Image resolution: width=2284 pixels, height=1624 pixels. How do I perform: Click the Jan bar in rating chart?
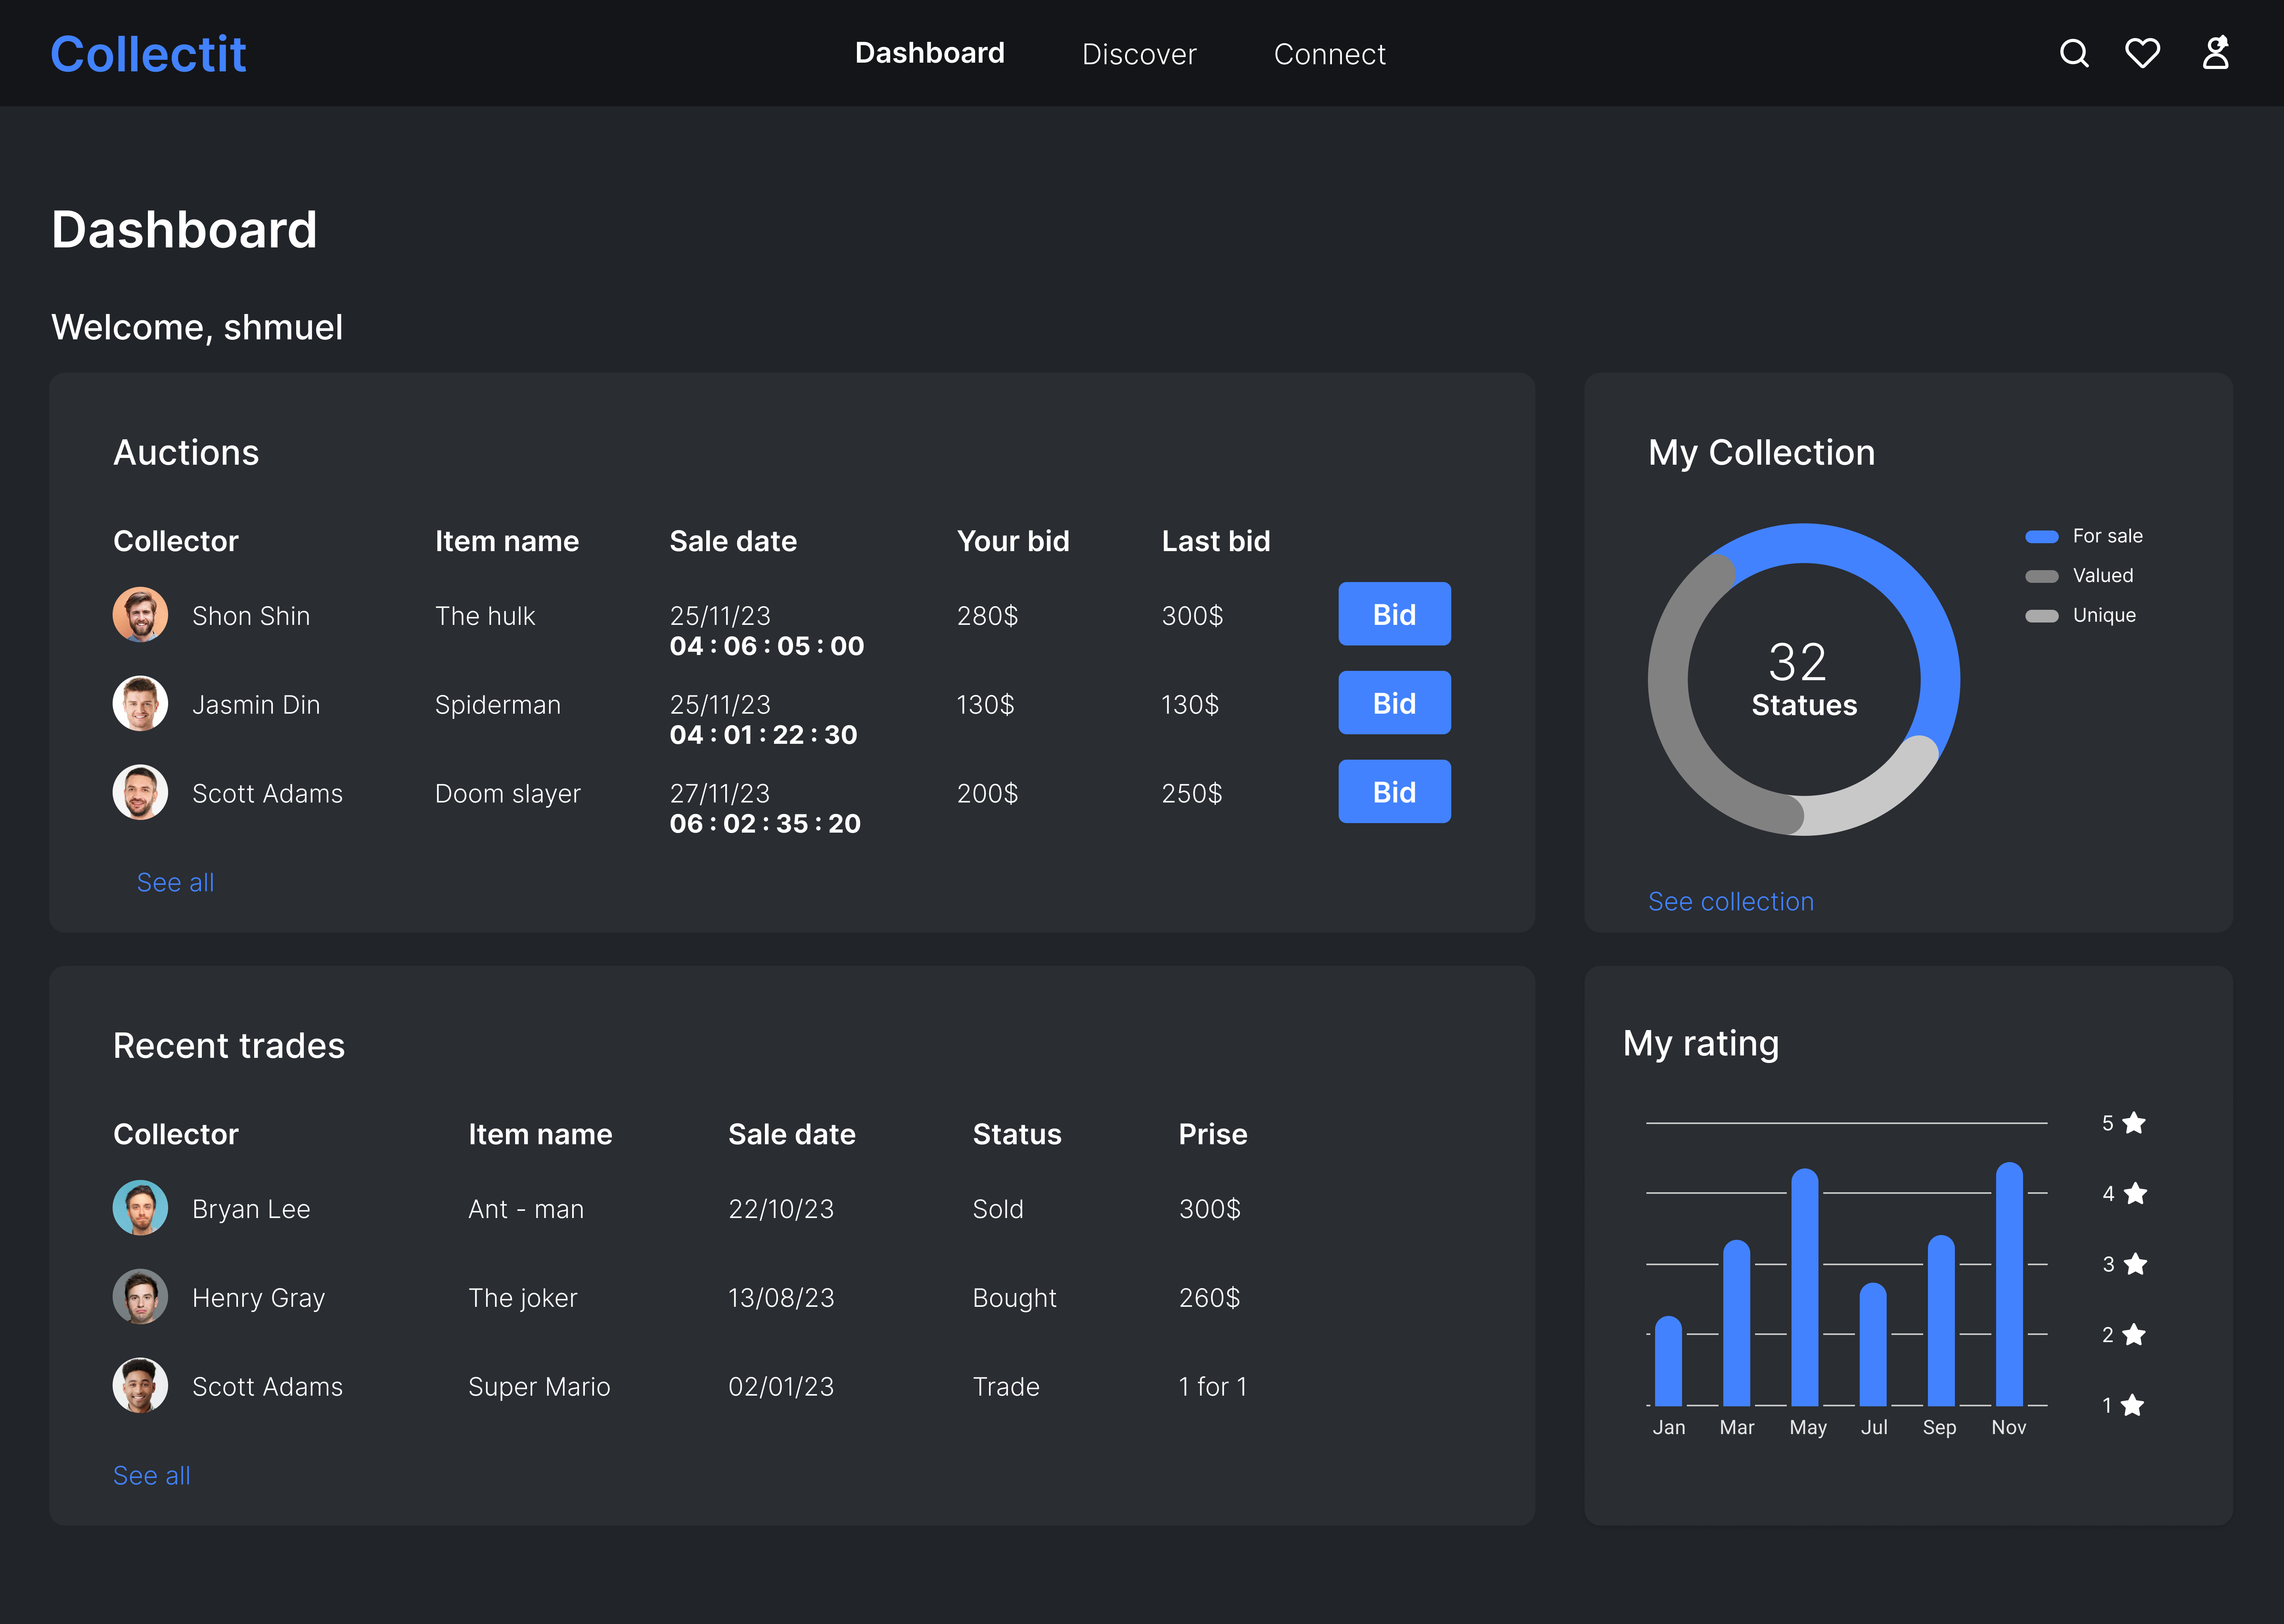click(1668, 1361)
